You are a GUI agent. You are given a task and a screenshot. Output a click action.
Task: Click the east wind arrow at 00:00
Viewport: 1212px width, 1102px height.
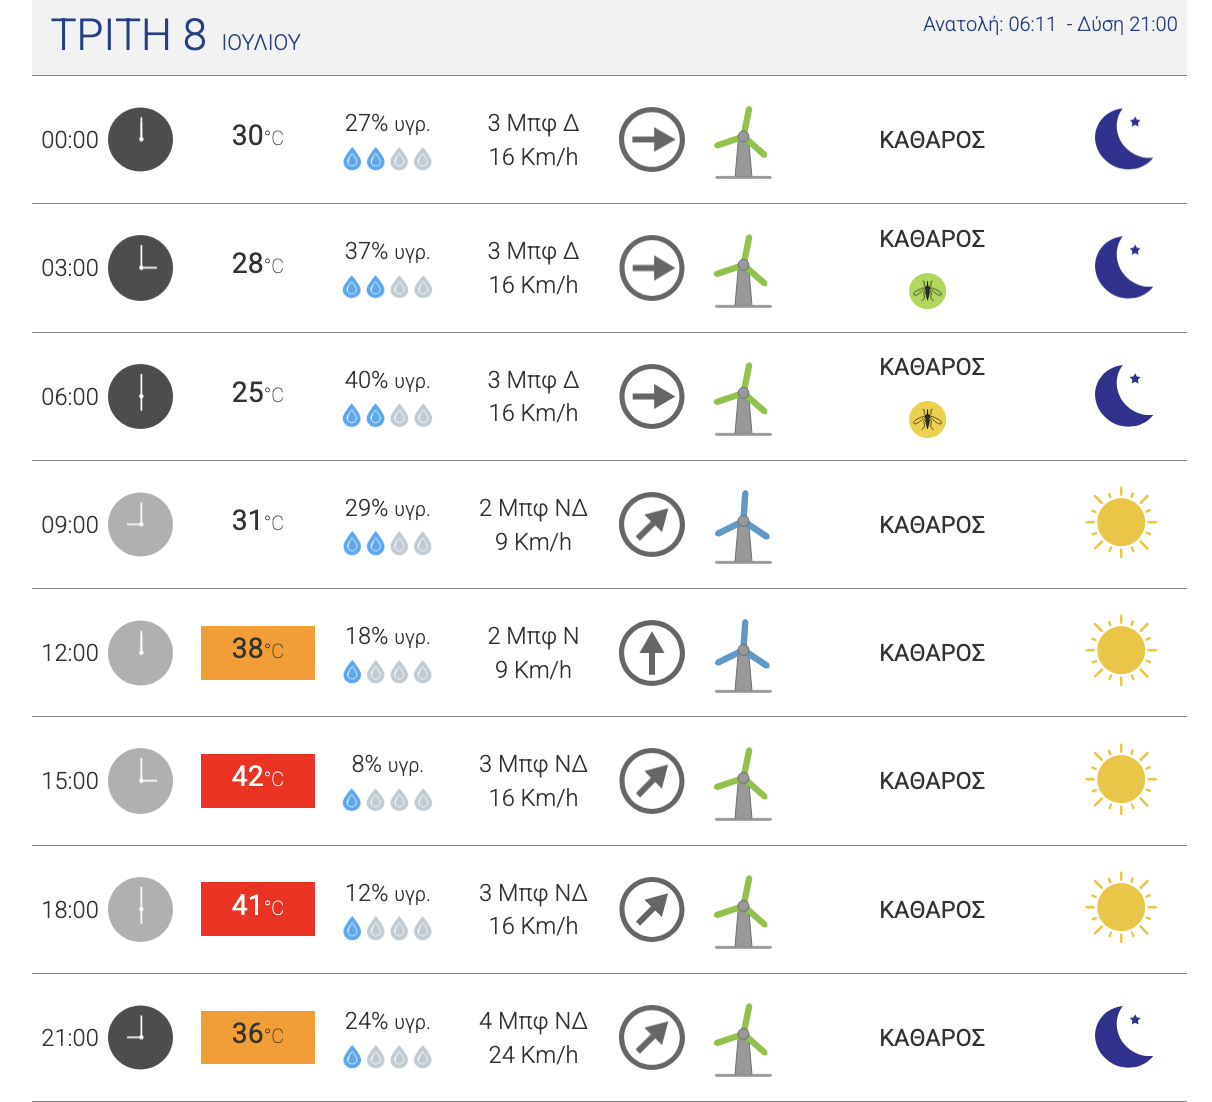652,139
